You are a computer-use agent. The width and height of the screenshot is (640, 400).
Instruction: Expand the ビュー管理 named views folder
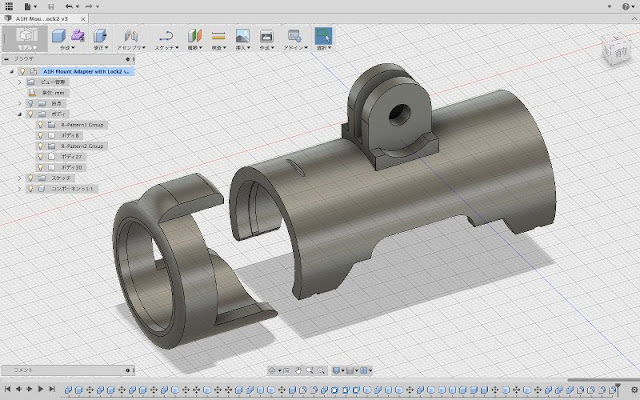[x=20, y=82]
